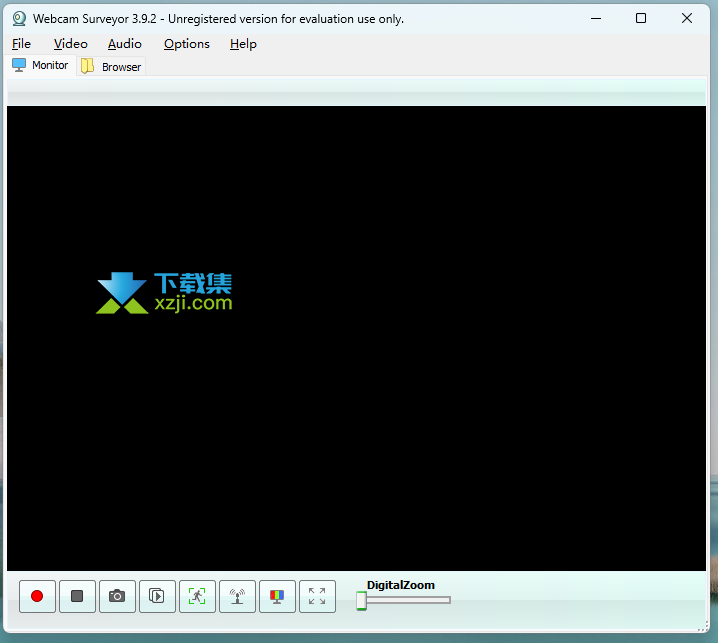Stop capture with the square stop button
Screen dimensions: 718x643
pyautogui.click(x=77, y=596)
